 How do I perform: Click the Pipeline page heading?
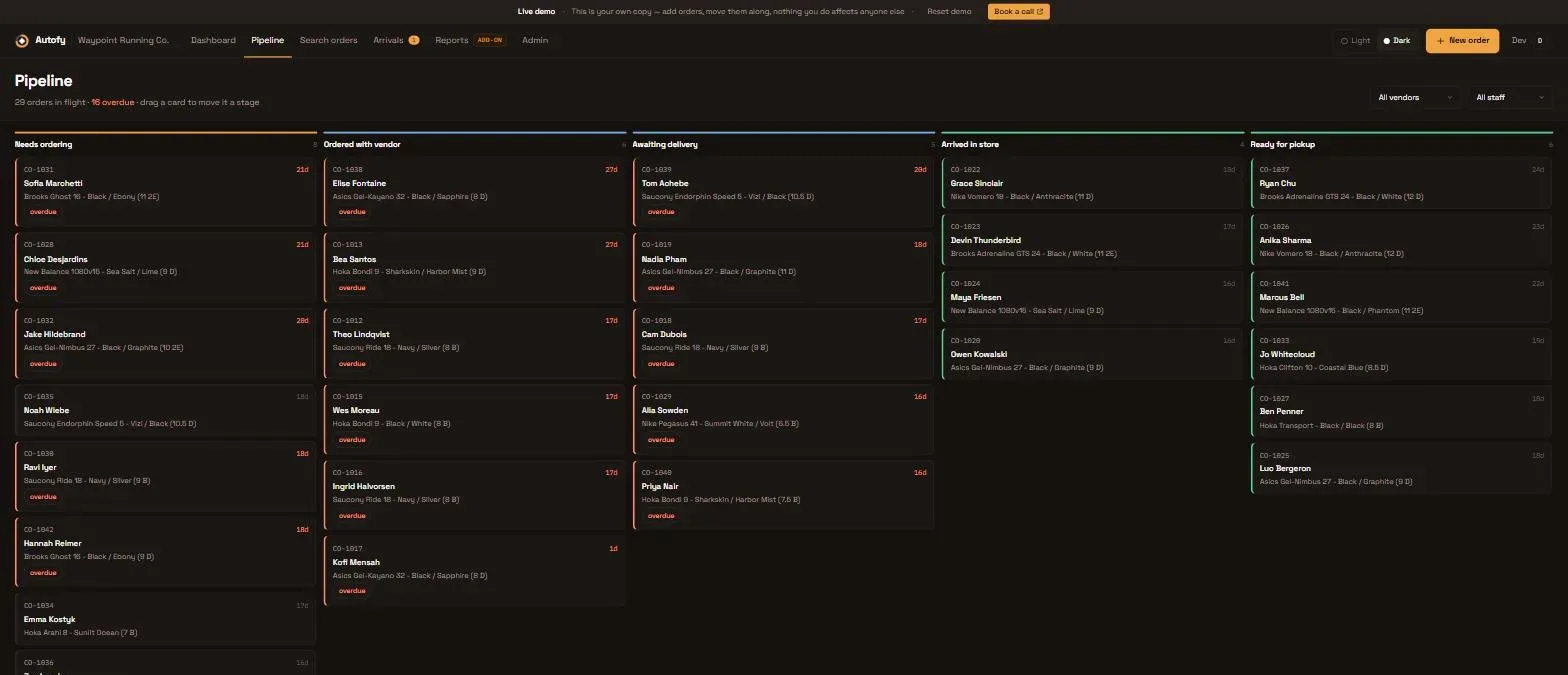43,81
